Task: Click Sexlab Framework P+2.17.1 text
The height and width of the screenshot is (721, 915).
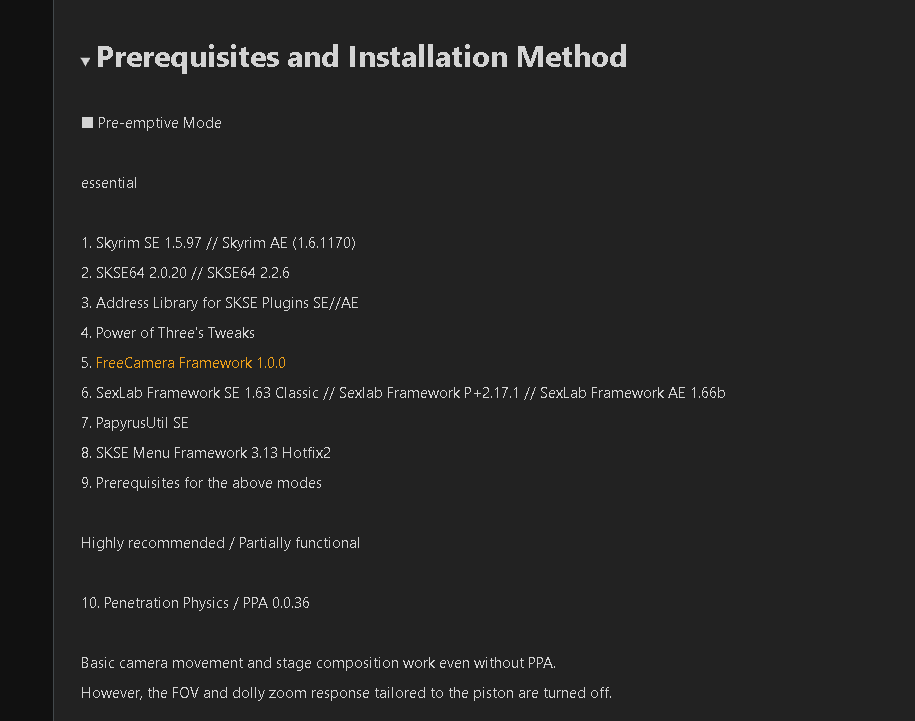Action: point(429,393)
